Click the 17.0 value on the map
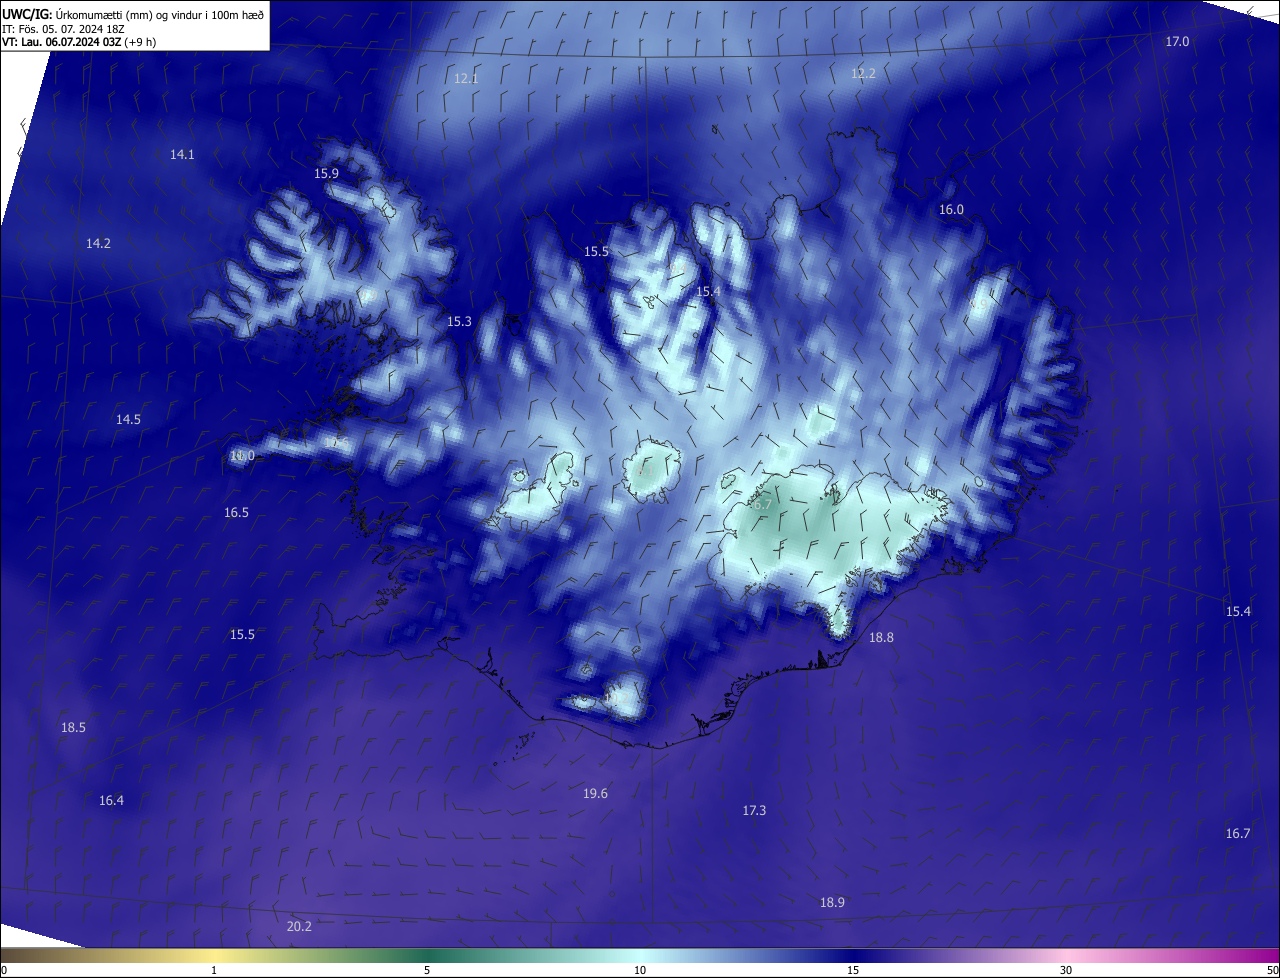The height and width of the screenshot is (978, 1280). (x=1177, y=41)
